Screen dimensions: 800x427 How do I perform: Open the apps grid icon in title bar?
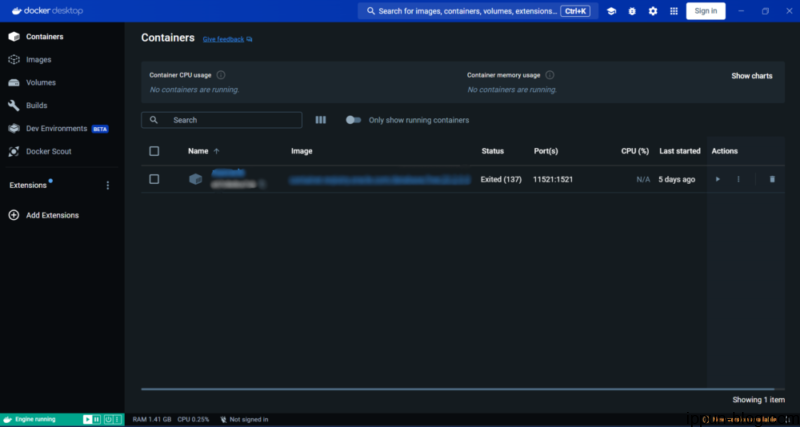(x=674, y=11)
